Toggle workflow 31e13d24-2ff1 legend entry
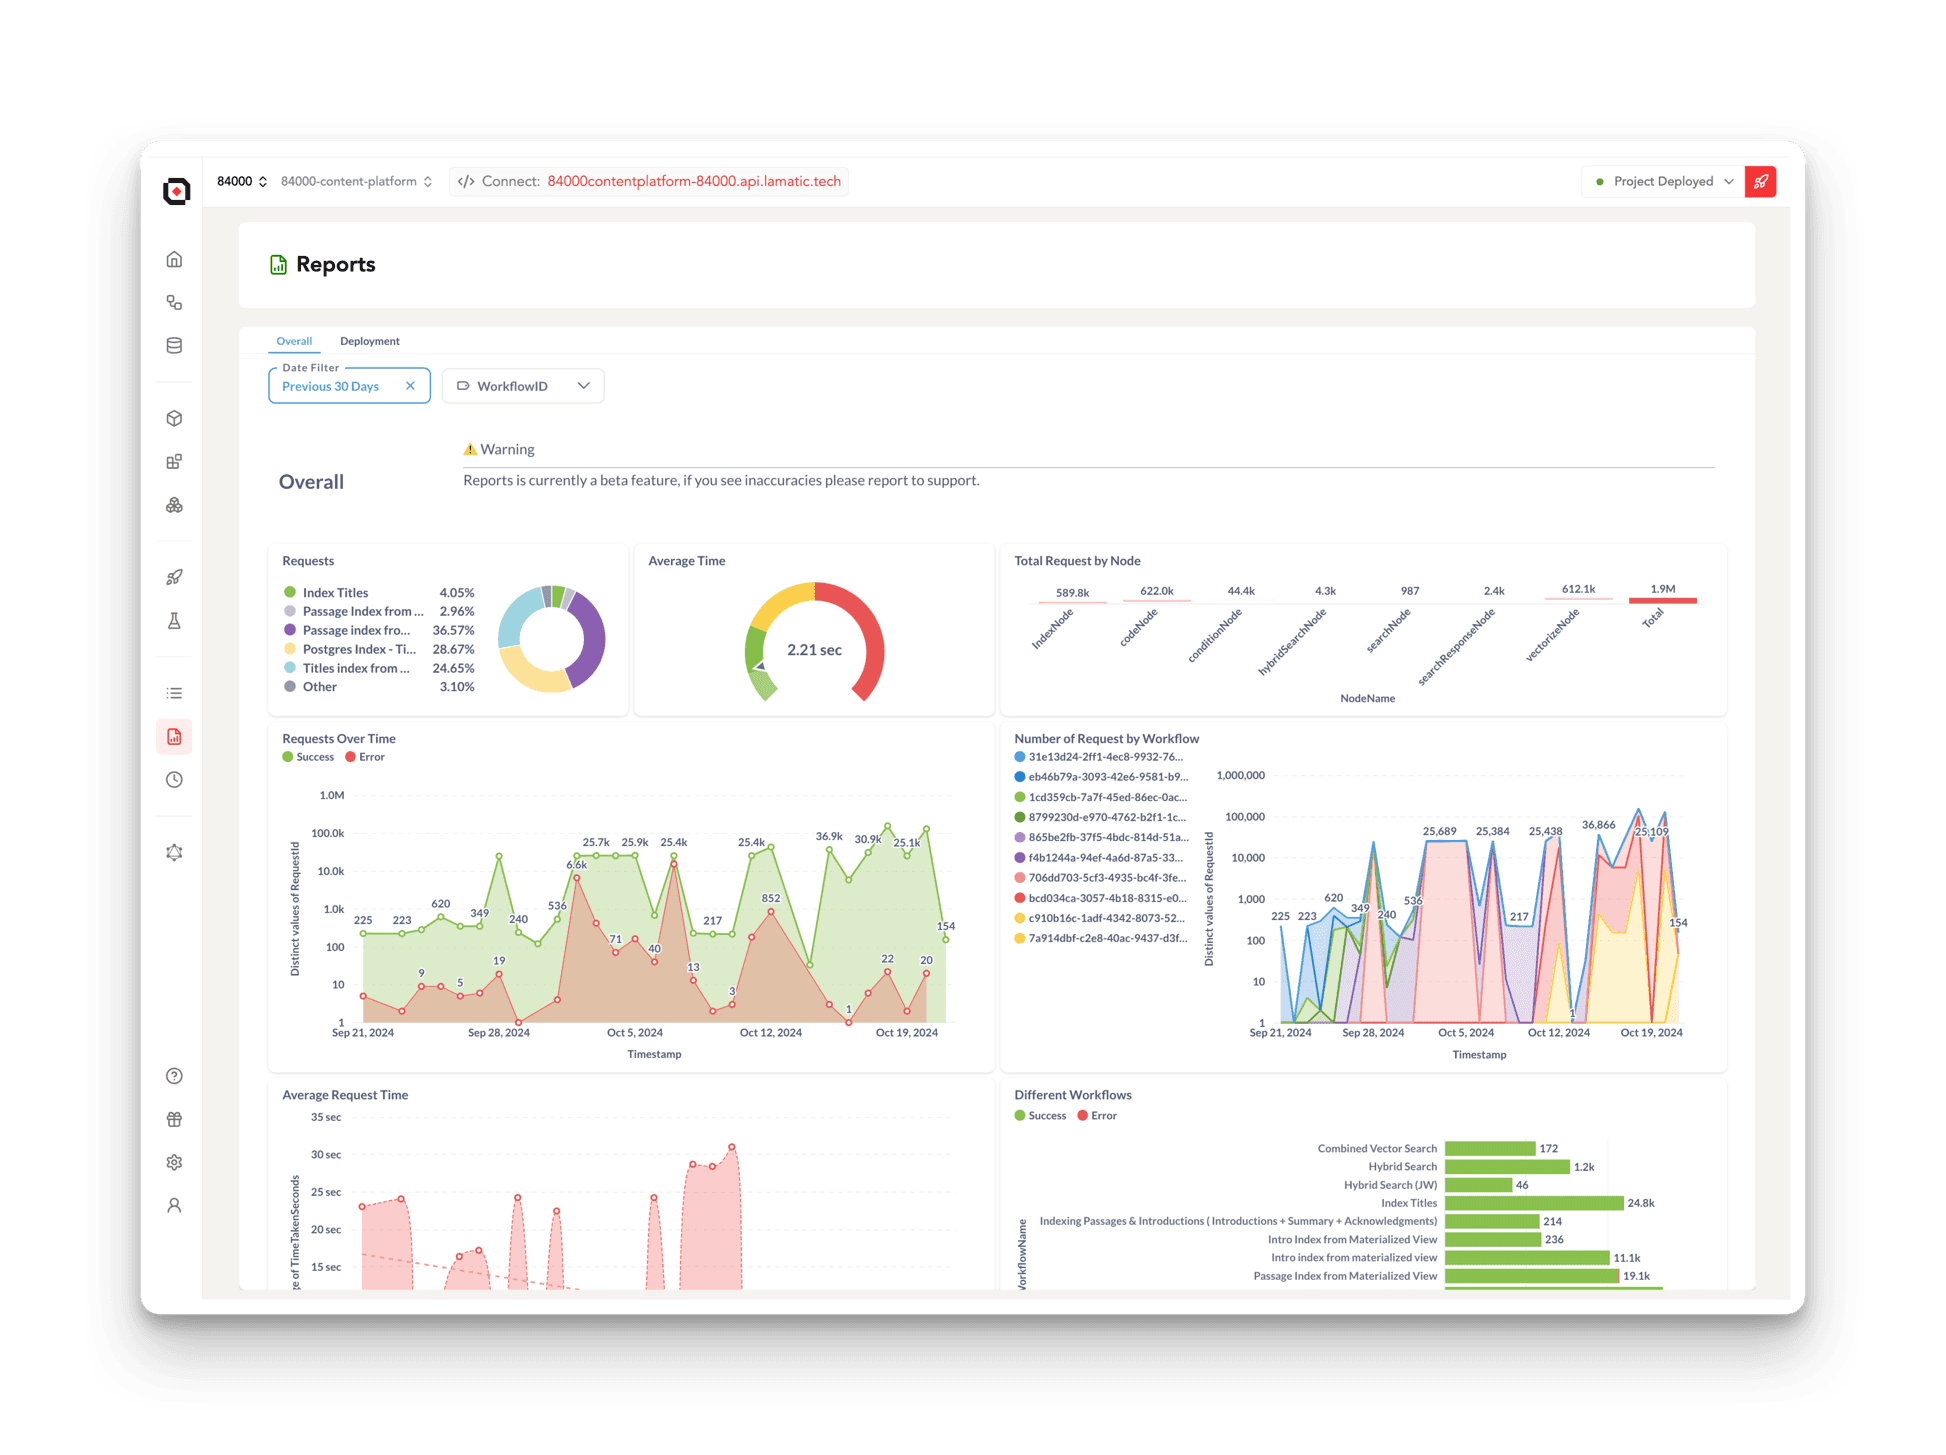 point(1101,757)
